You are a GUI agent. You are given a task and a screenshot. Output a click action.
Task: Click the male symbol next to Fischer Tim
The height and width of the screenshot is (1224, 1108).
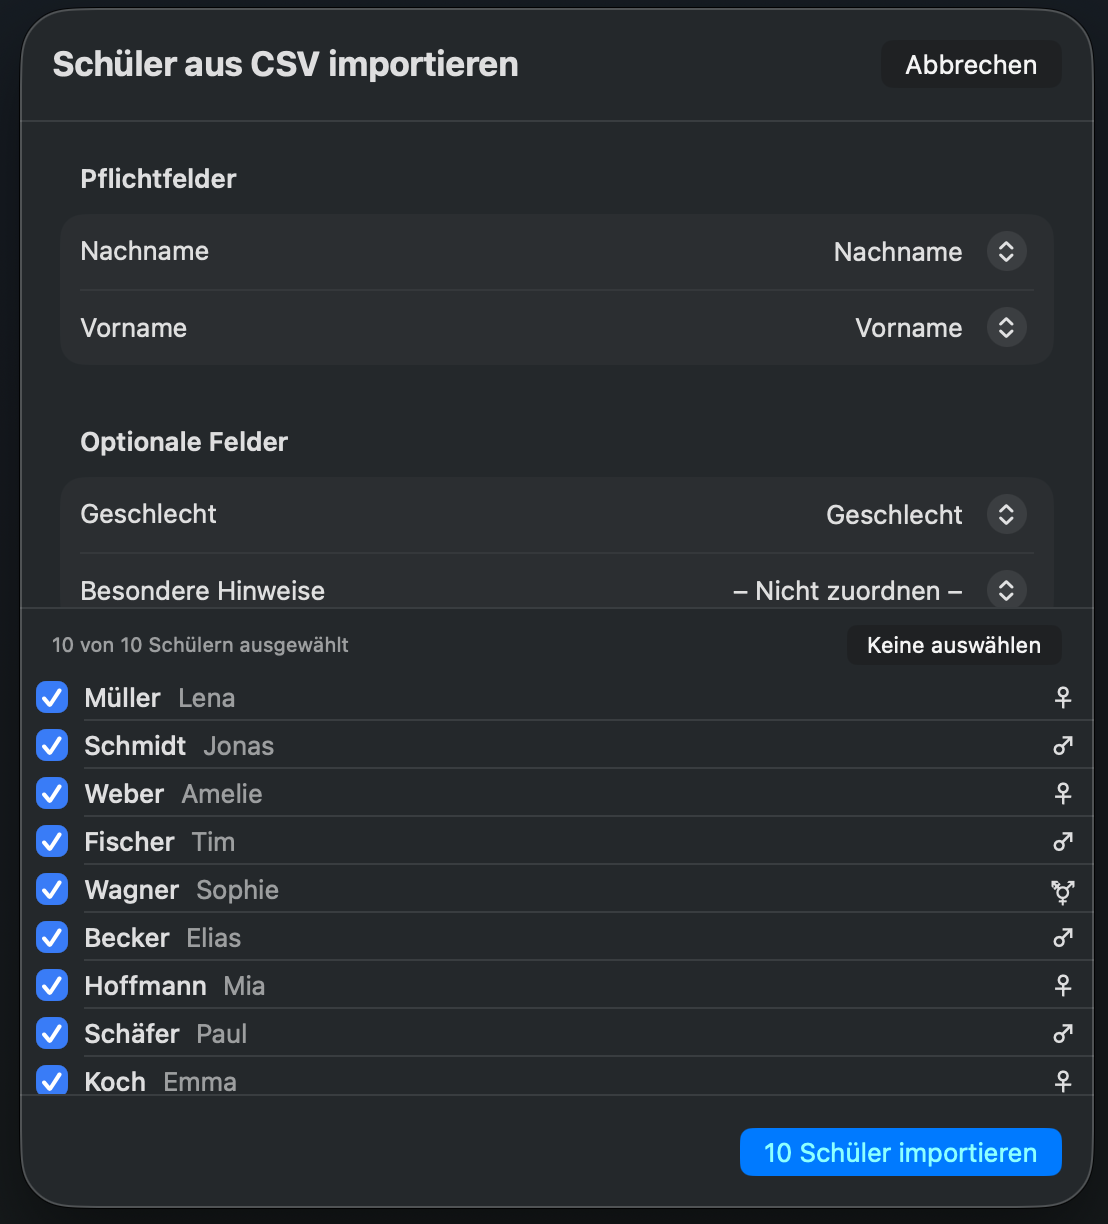pyautogui.click(x=1062, y=841)
